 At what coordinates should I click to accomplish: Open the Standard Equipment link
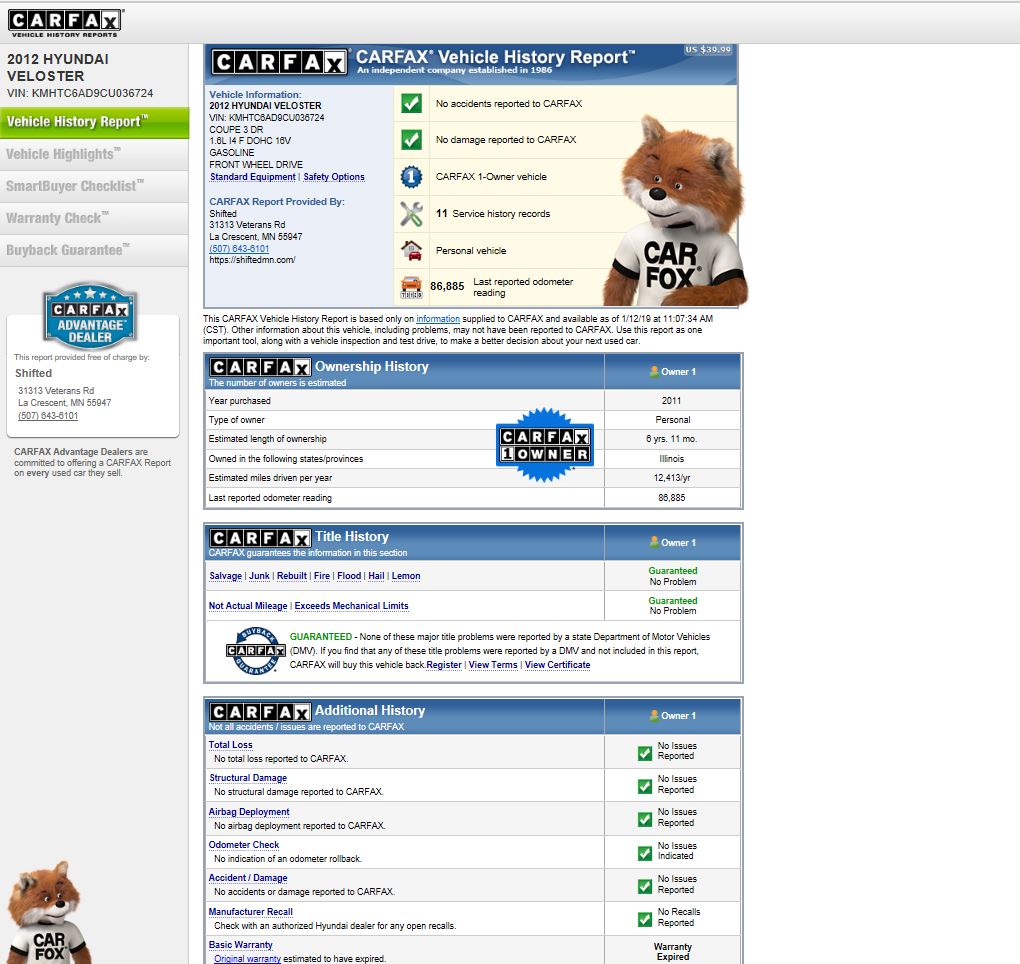pyautogui.click(x=252, y=177)
